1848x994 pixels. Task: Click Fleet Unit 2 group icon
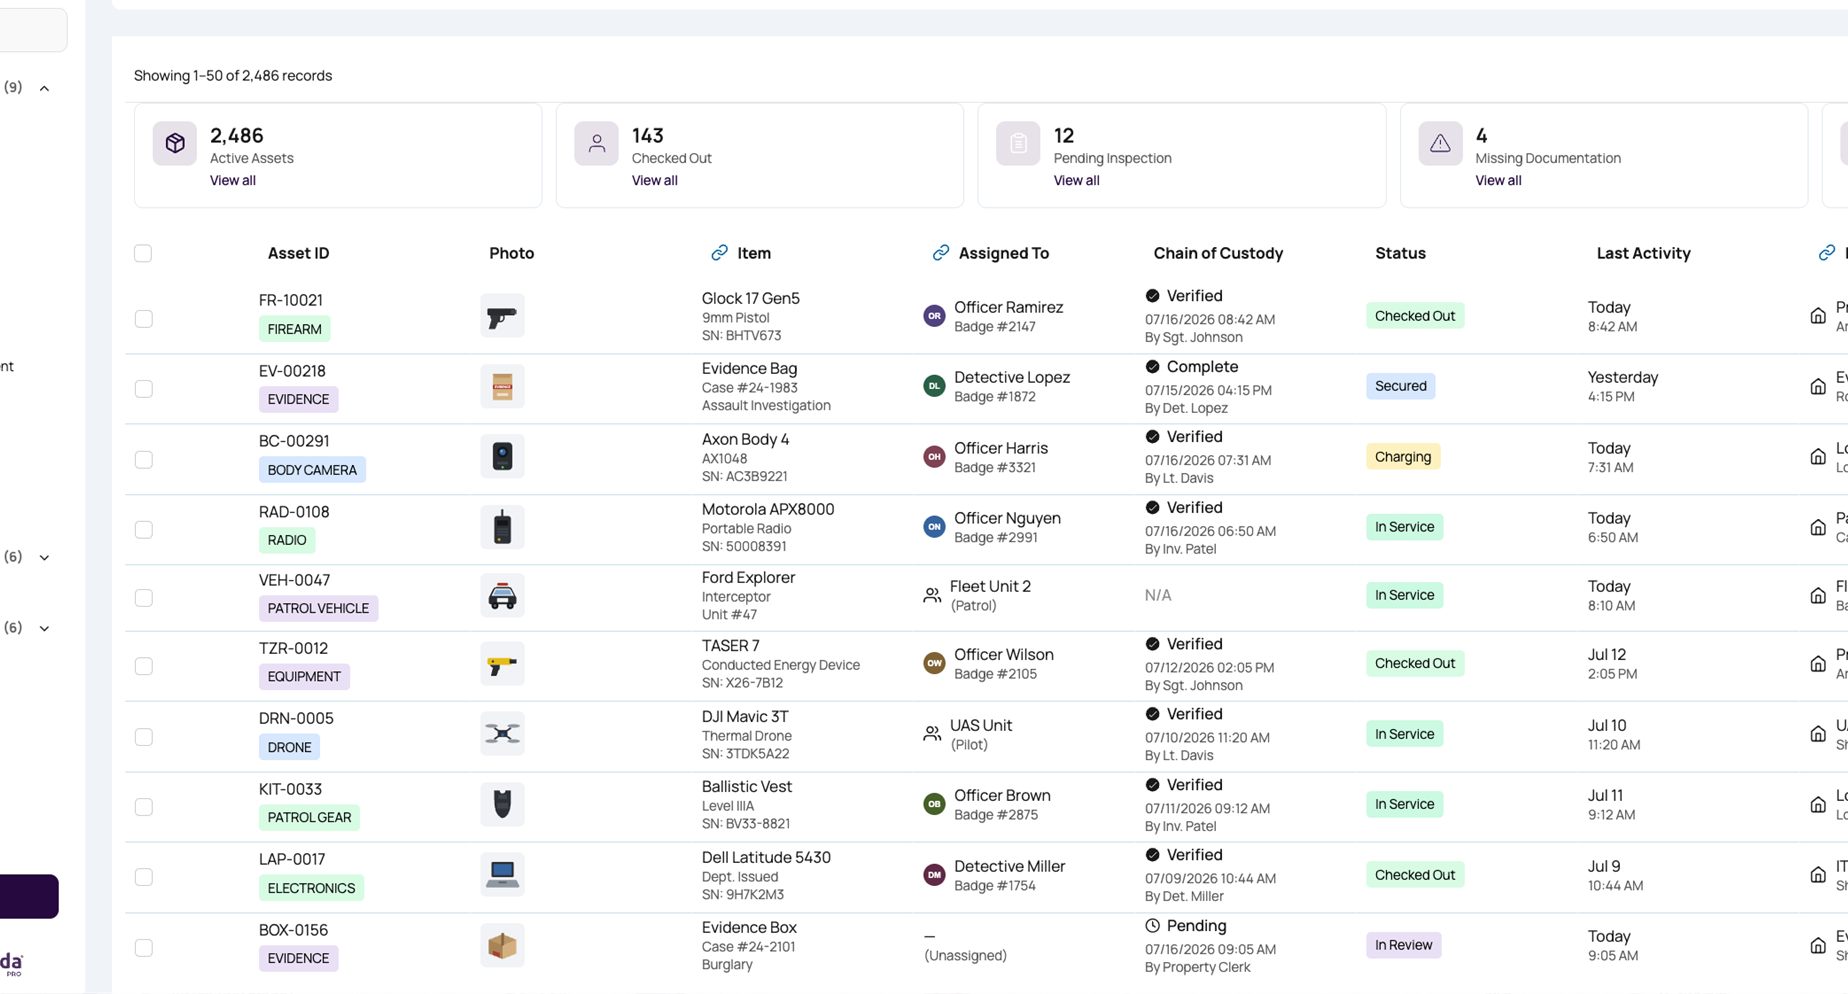[932, 595]
